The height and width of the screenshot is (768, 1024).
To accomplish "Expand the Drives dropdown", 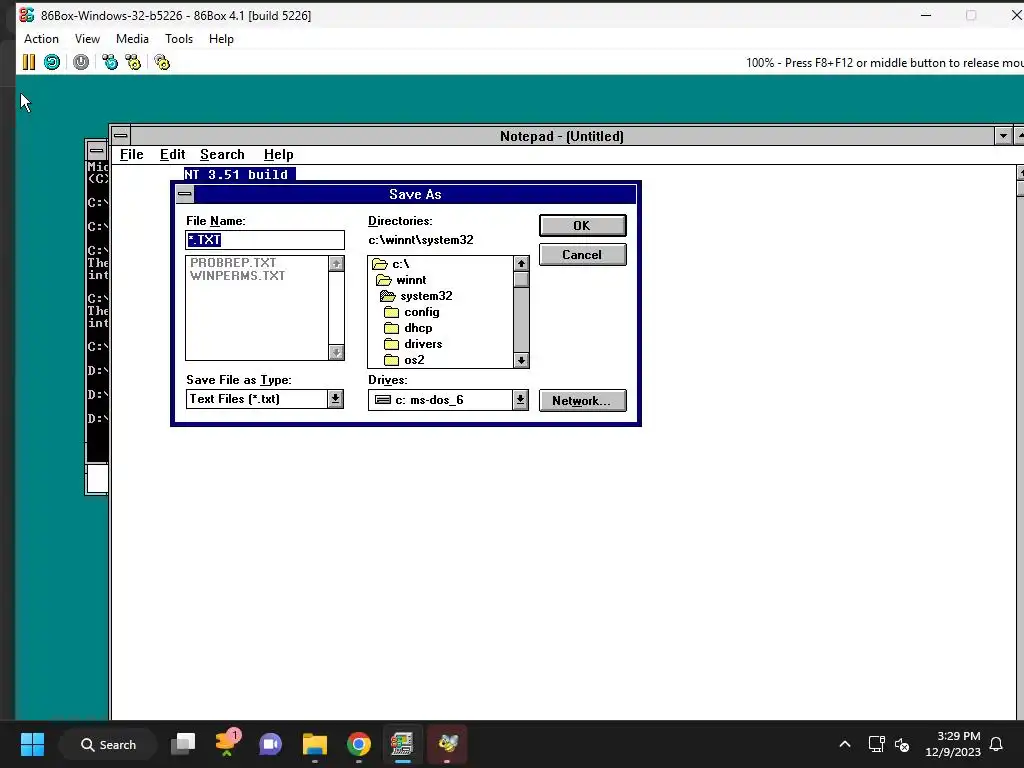I will coord(520,400).
